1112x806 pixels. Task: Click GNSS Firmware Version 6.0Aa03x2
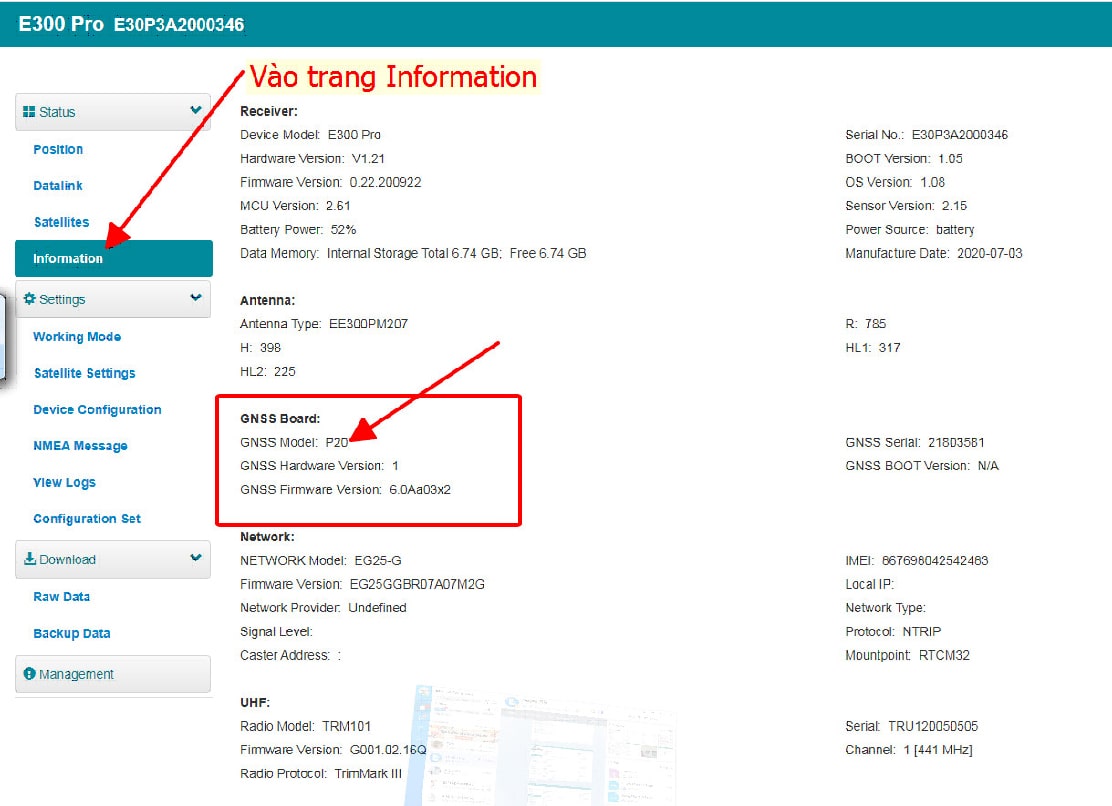pyautogui.click(x=420, y=490)
